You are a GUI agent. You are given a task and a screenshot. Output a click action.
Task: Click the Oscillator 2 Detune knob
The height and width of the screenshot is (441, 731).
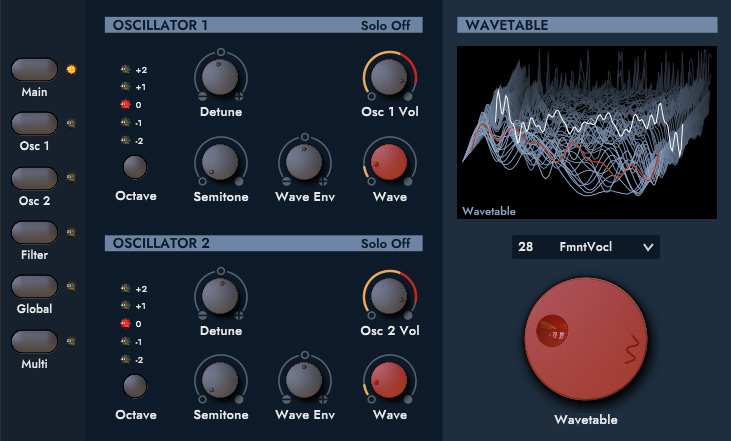tap(220, 295)
